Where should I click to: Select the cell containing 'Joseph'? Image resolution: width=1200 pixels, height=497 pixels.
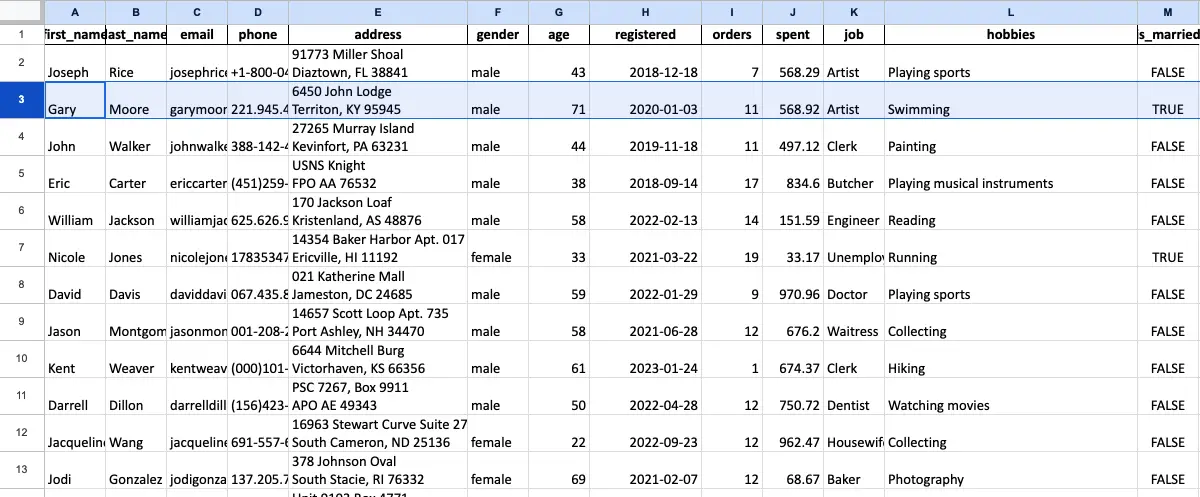coord(75,63)
